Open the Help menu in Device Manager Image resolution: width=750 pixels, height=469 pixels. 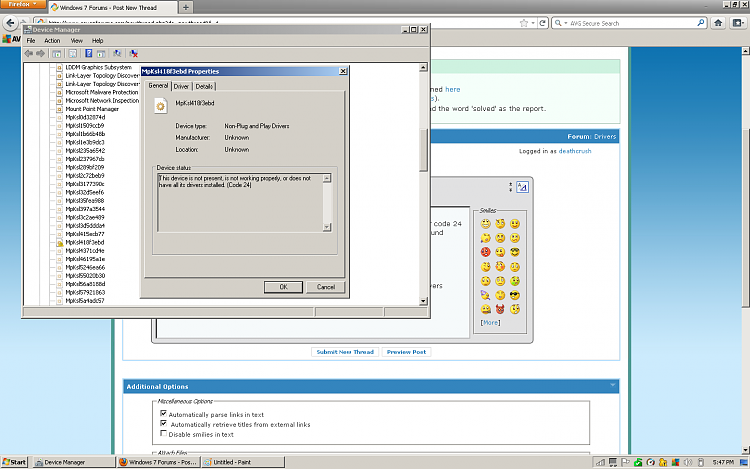pos(98,41)
